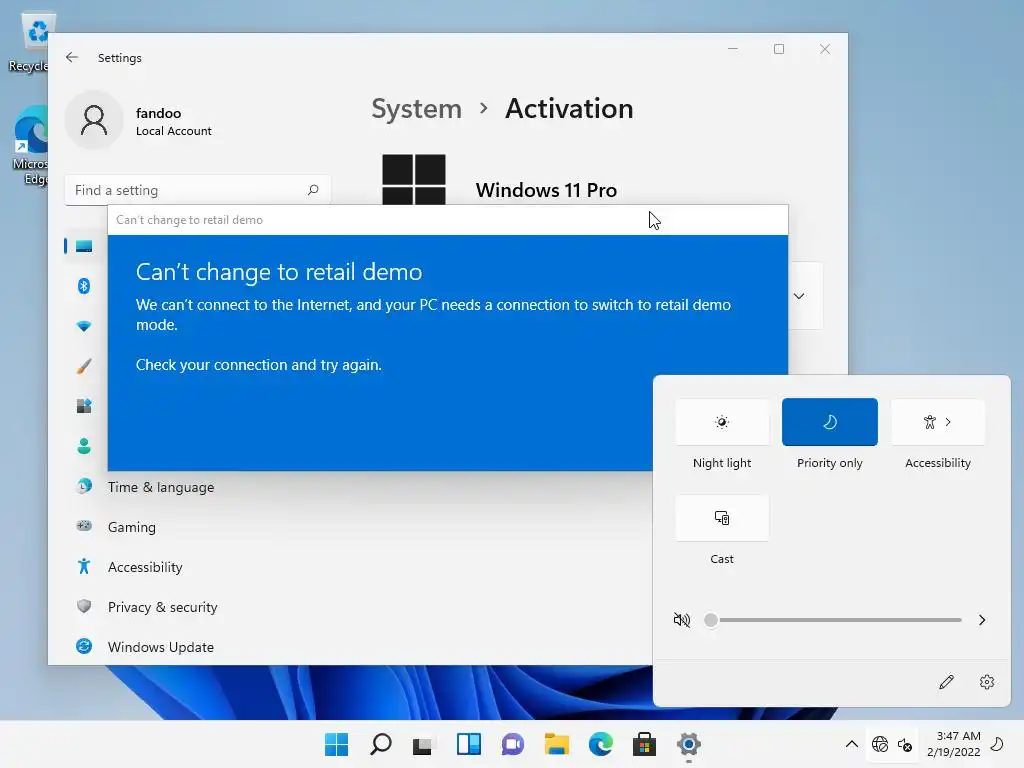Screen dimensions: 1024x768
Task: Open Accounts person sidebar icon
Action: [x=84, y=446]
